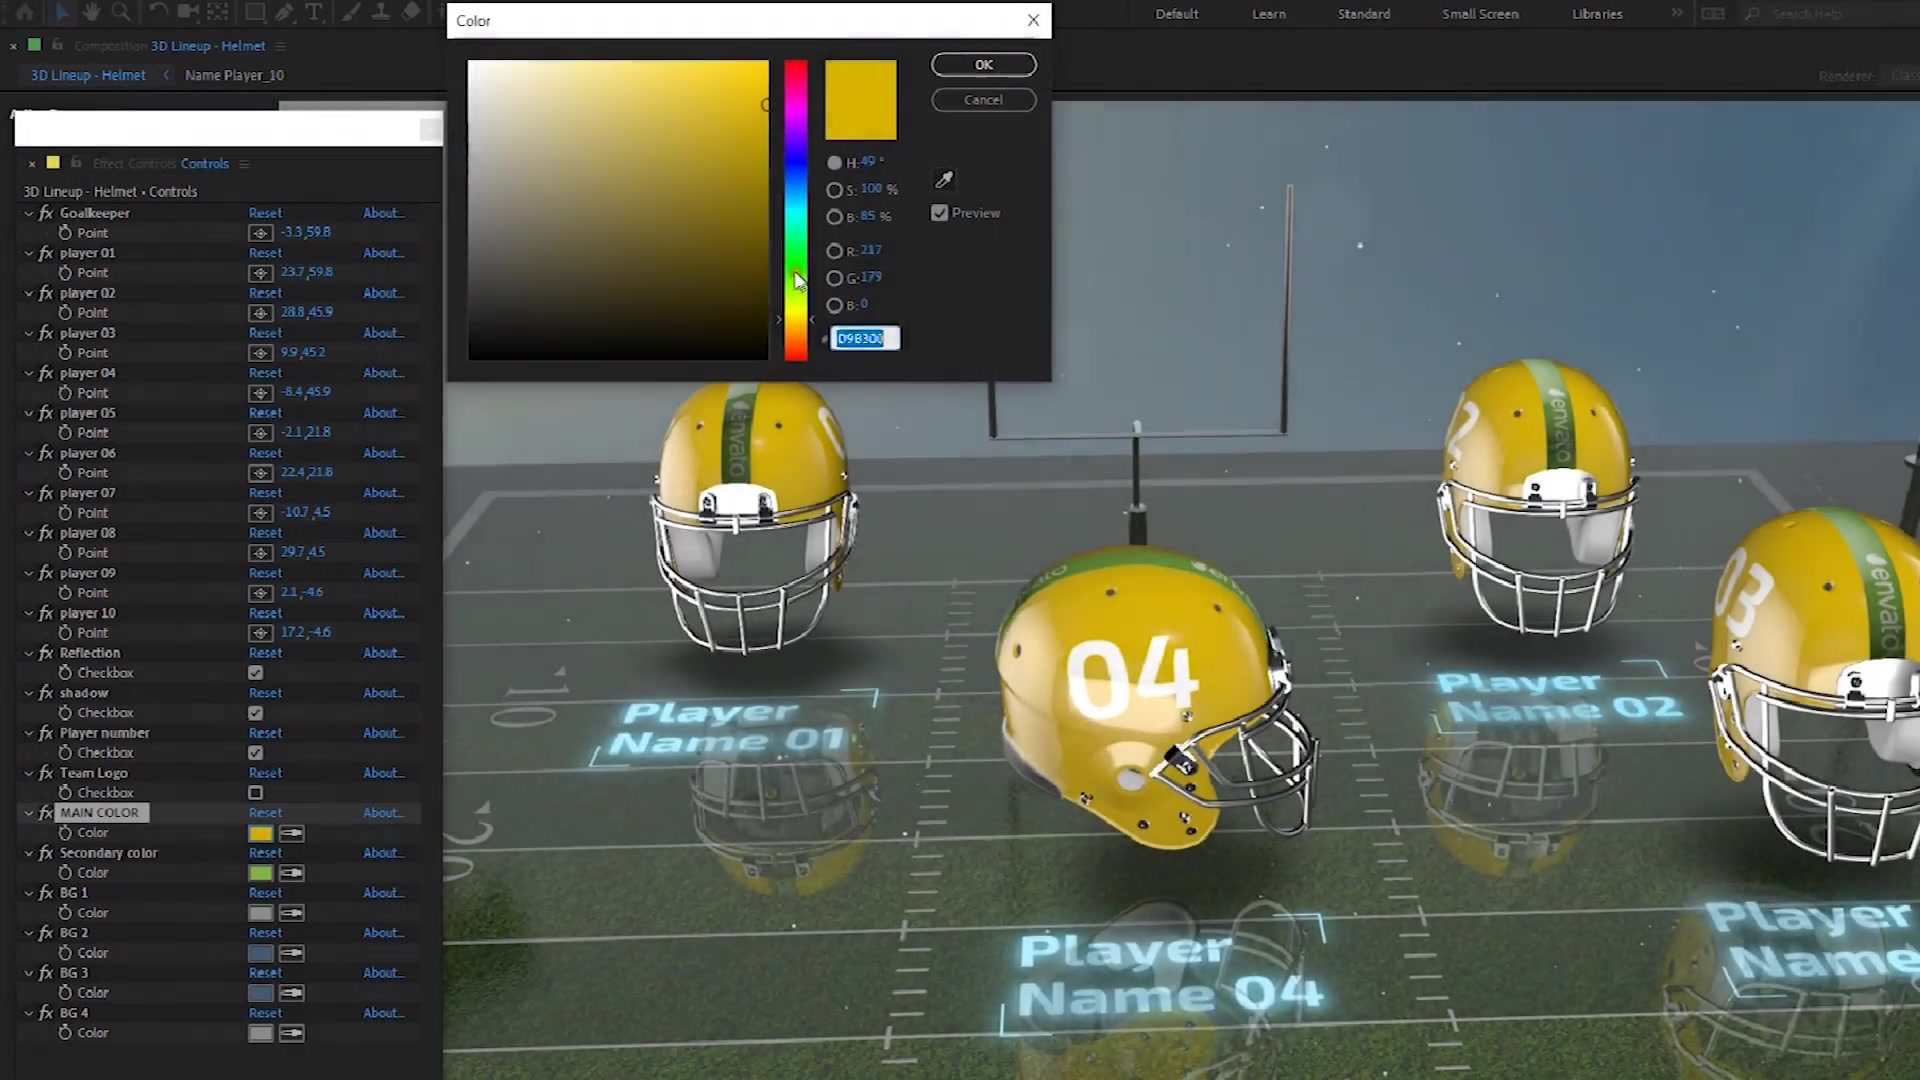Image resolution: width=1920 pixels, height=1080 pixels.
Task: Click the Search Help magnifier icon
Action: pos(1752,14)
